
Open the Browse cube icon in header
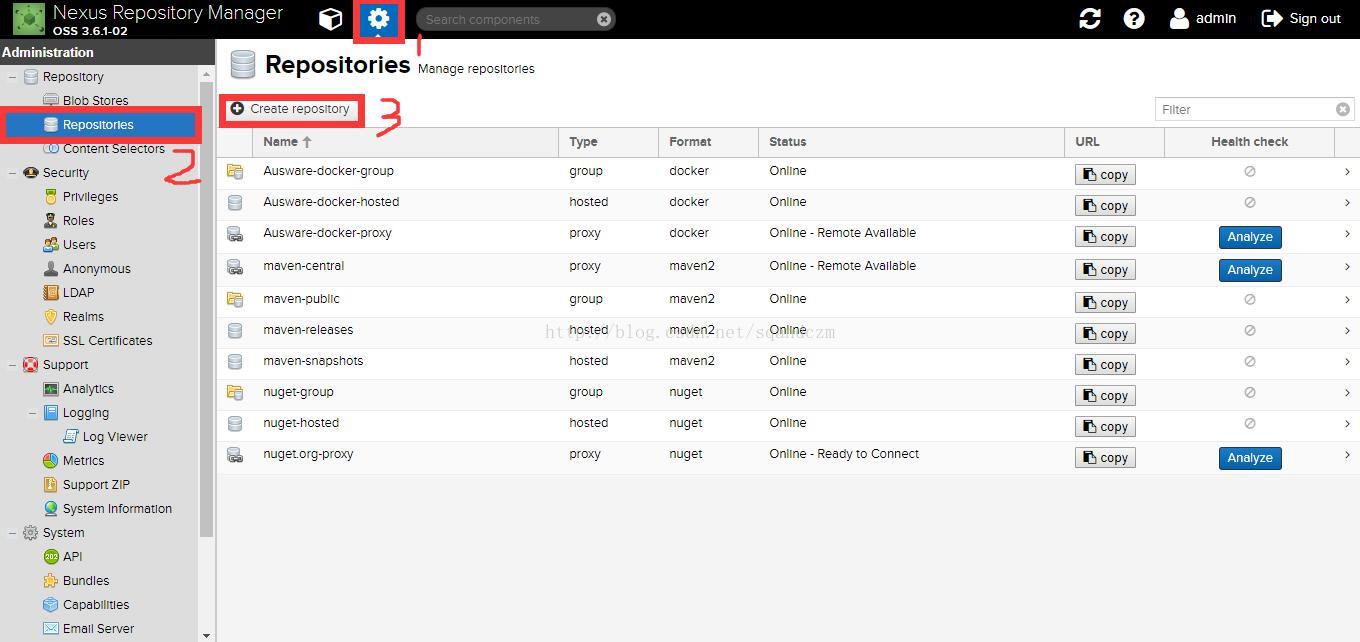click(x=330, y=19)
